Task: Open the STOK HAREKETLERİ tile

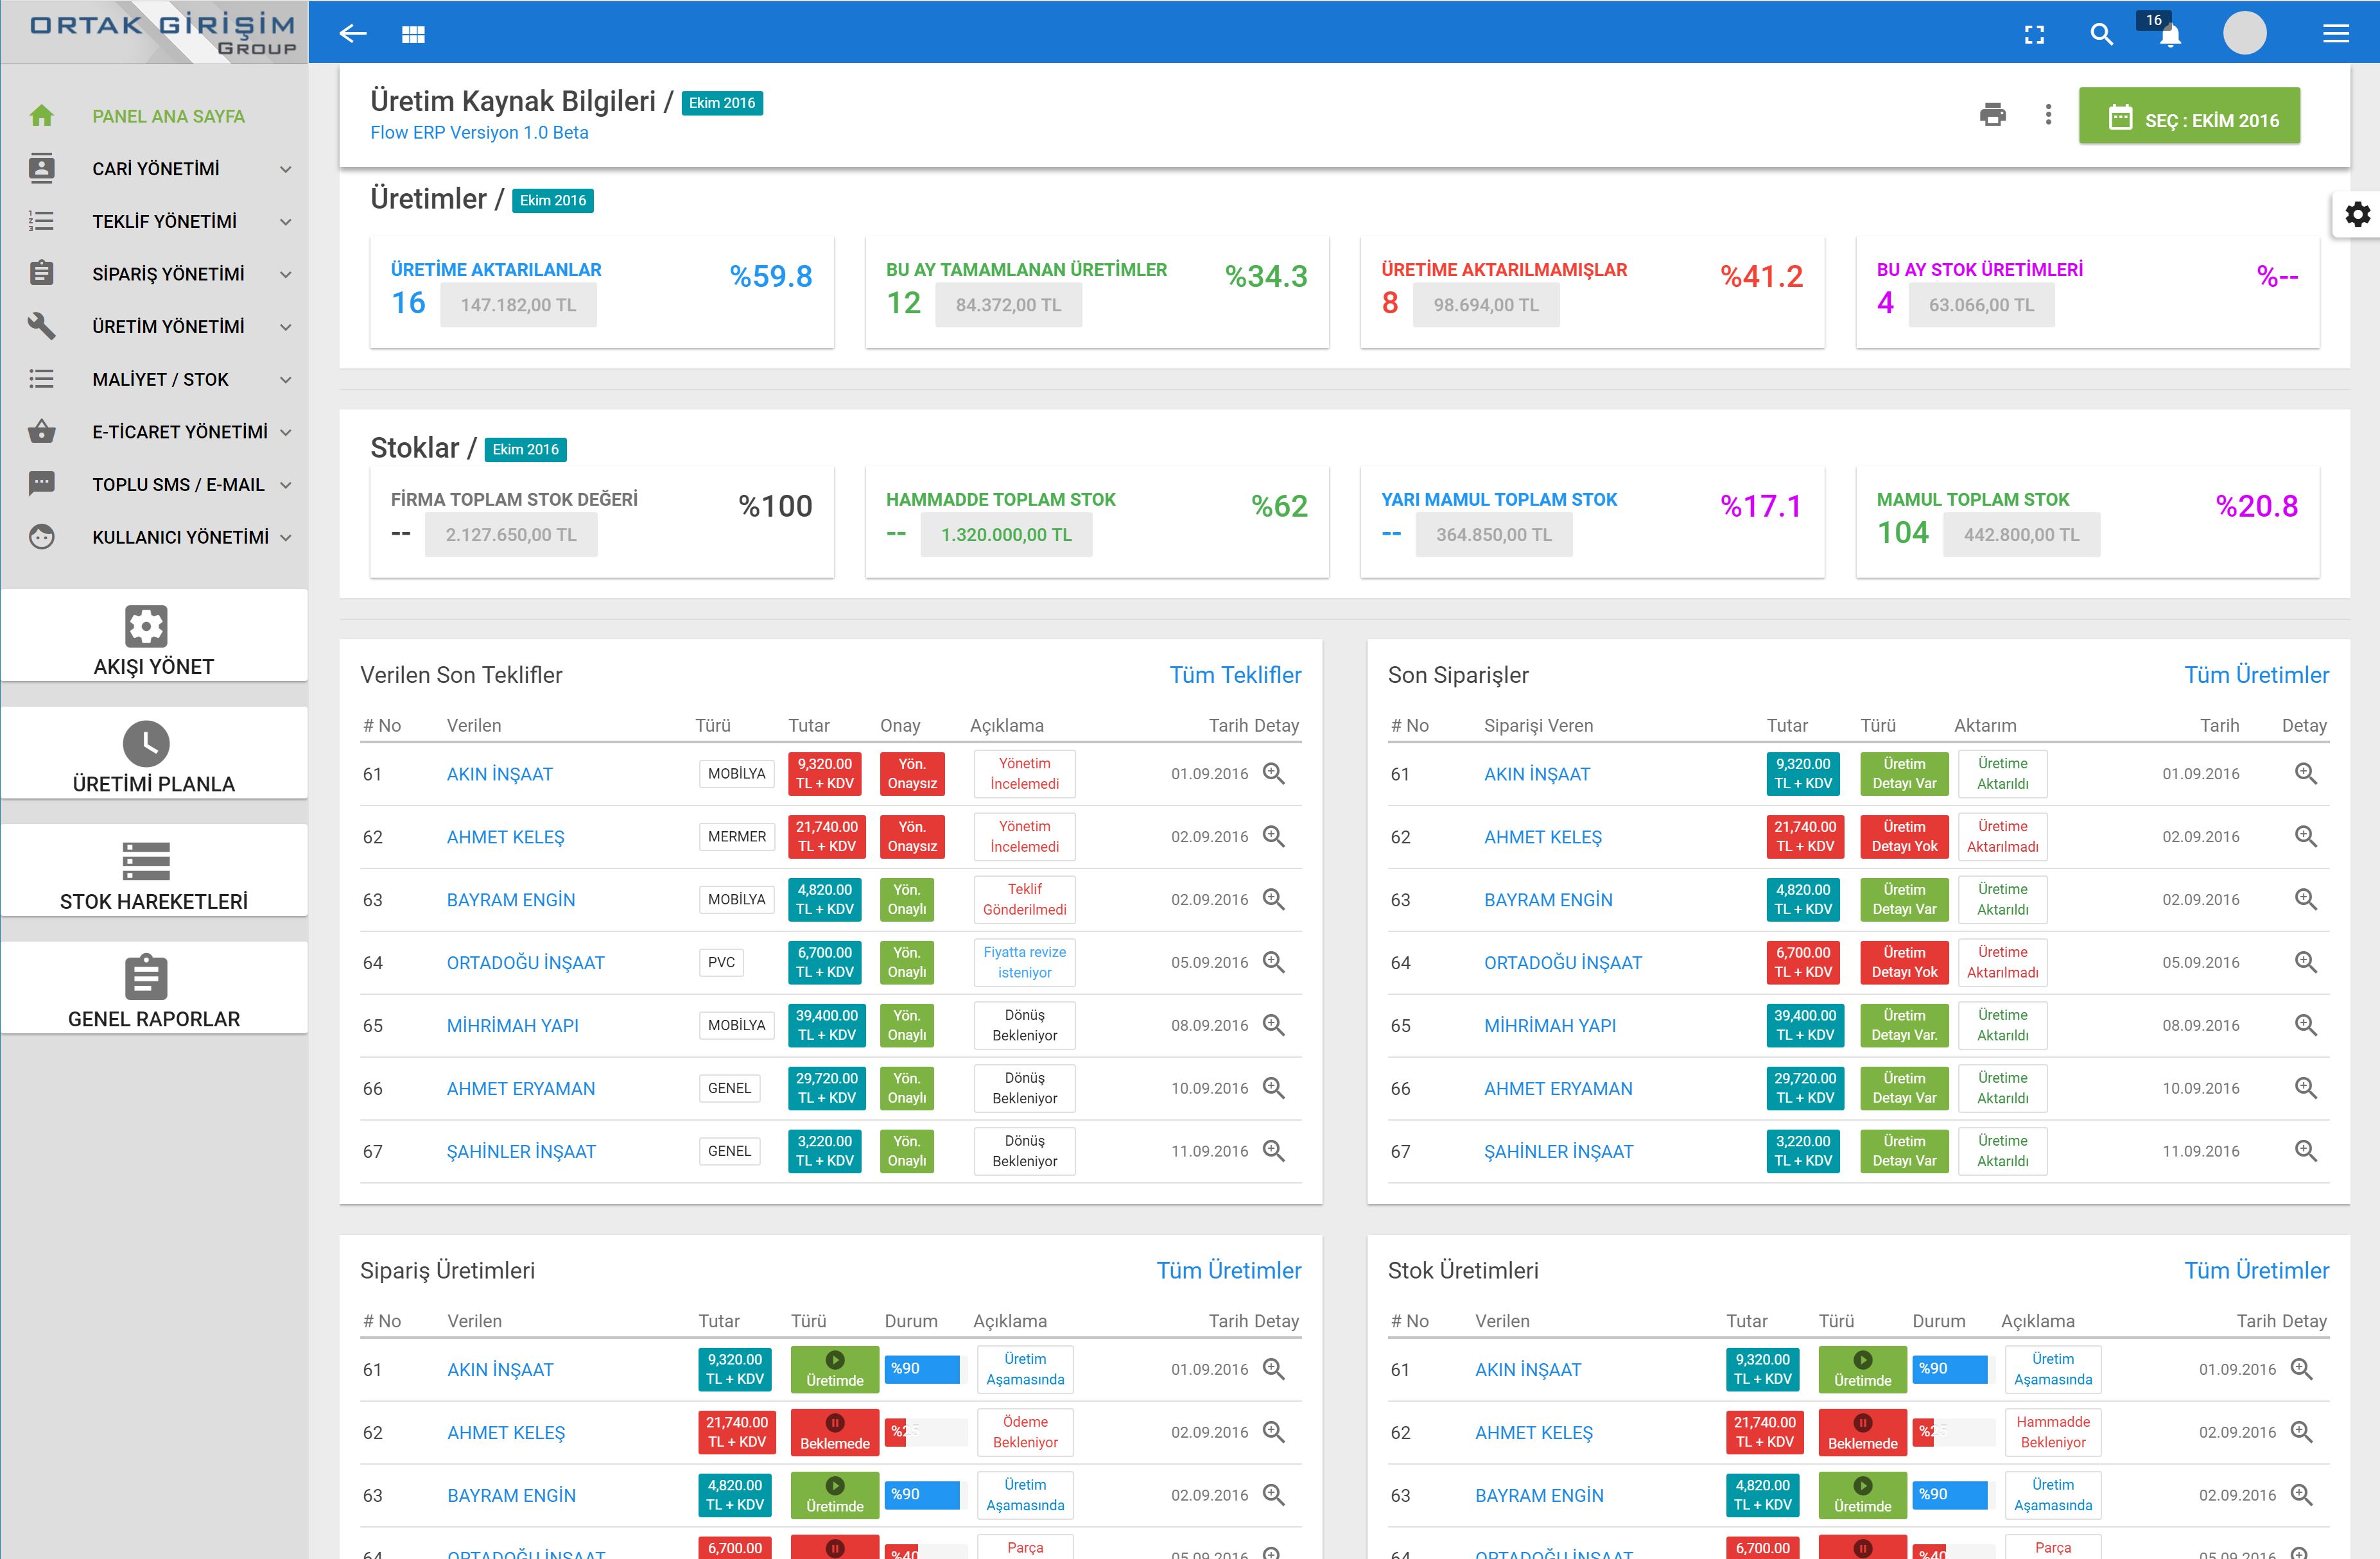Action: click(154, 871)
